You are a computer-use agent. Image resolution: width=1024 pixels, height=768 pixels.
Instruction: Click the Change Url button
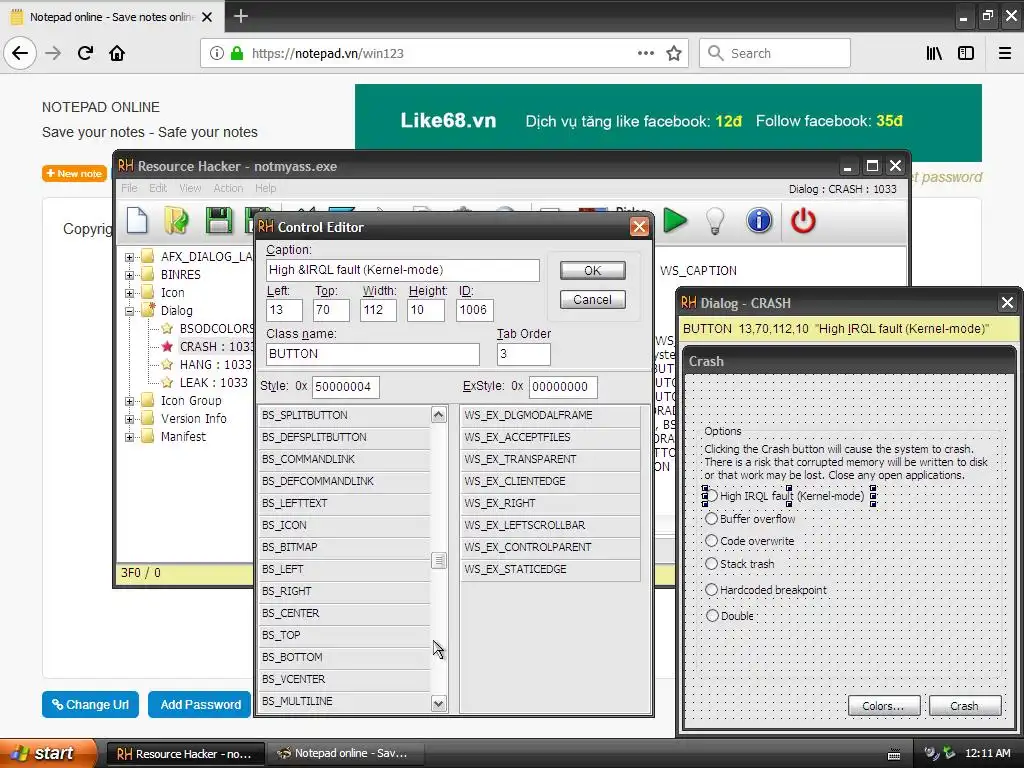[x=90, y=705]
